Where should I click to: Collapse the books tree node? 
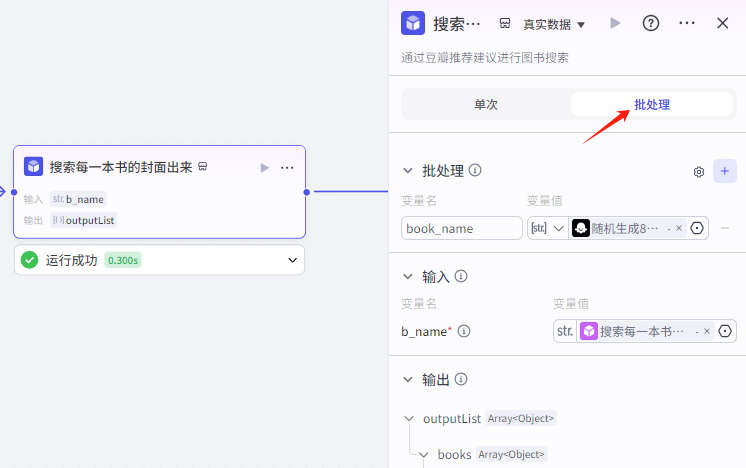[423, 455]
